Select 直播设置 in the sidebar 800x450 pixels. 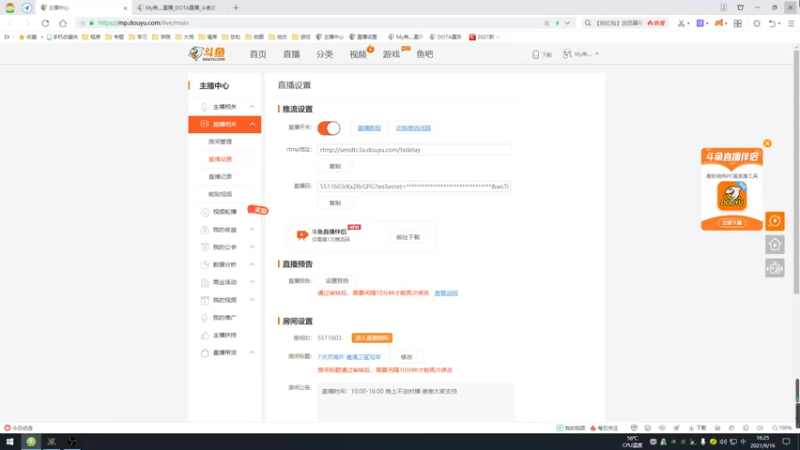point(220,159)
